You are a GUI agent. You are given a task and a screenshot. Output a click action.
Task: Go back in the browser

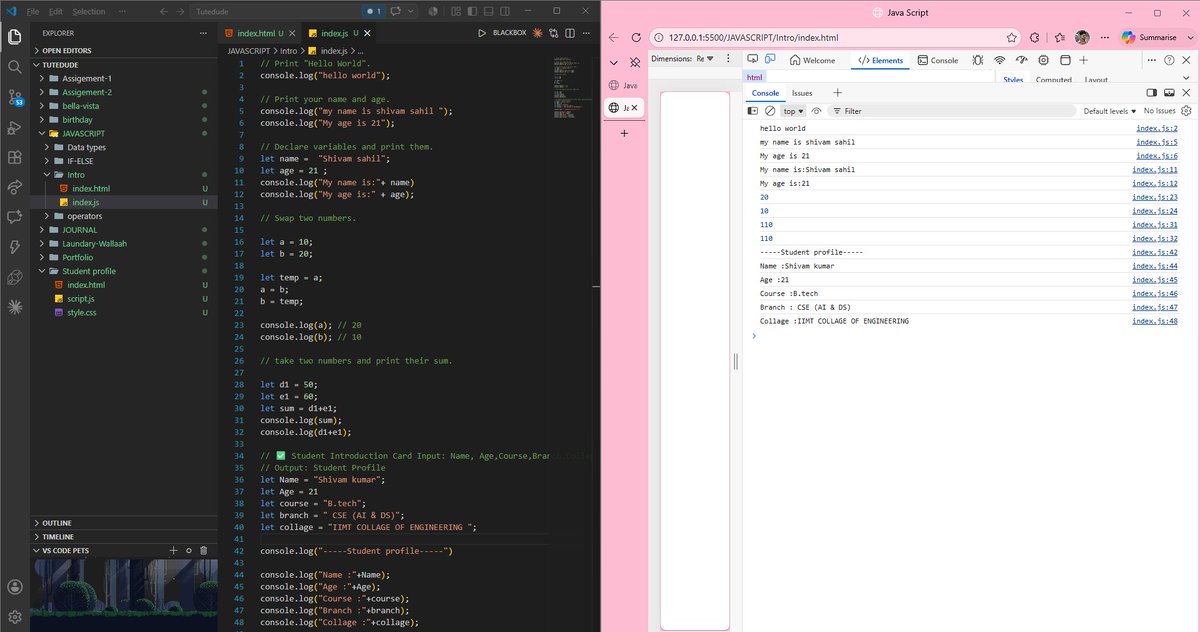tap(613, 38)
